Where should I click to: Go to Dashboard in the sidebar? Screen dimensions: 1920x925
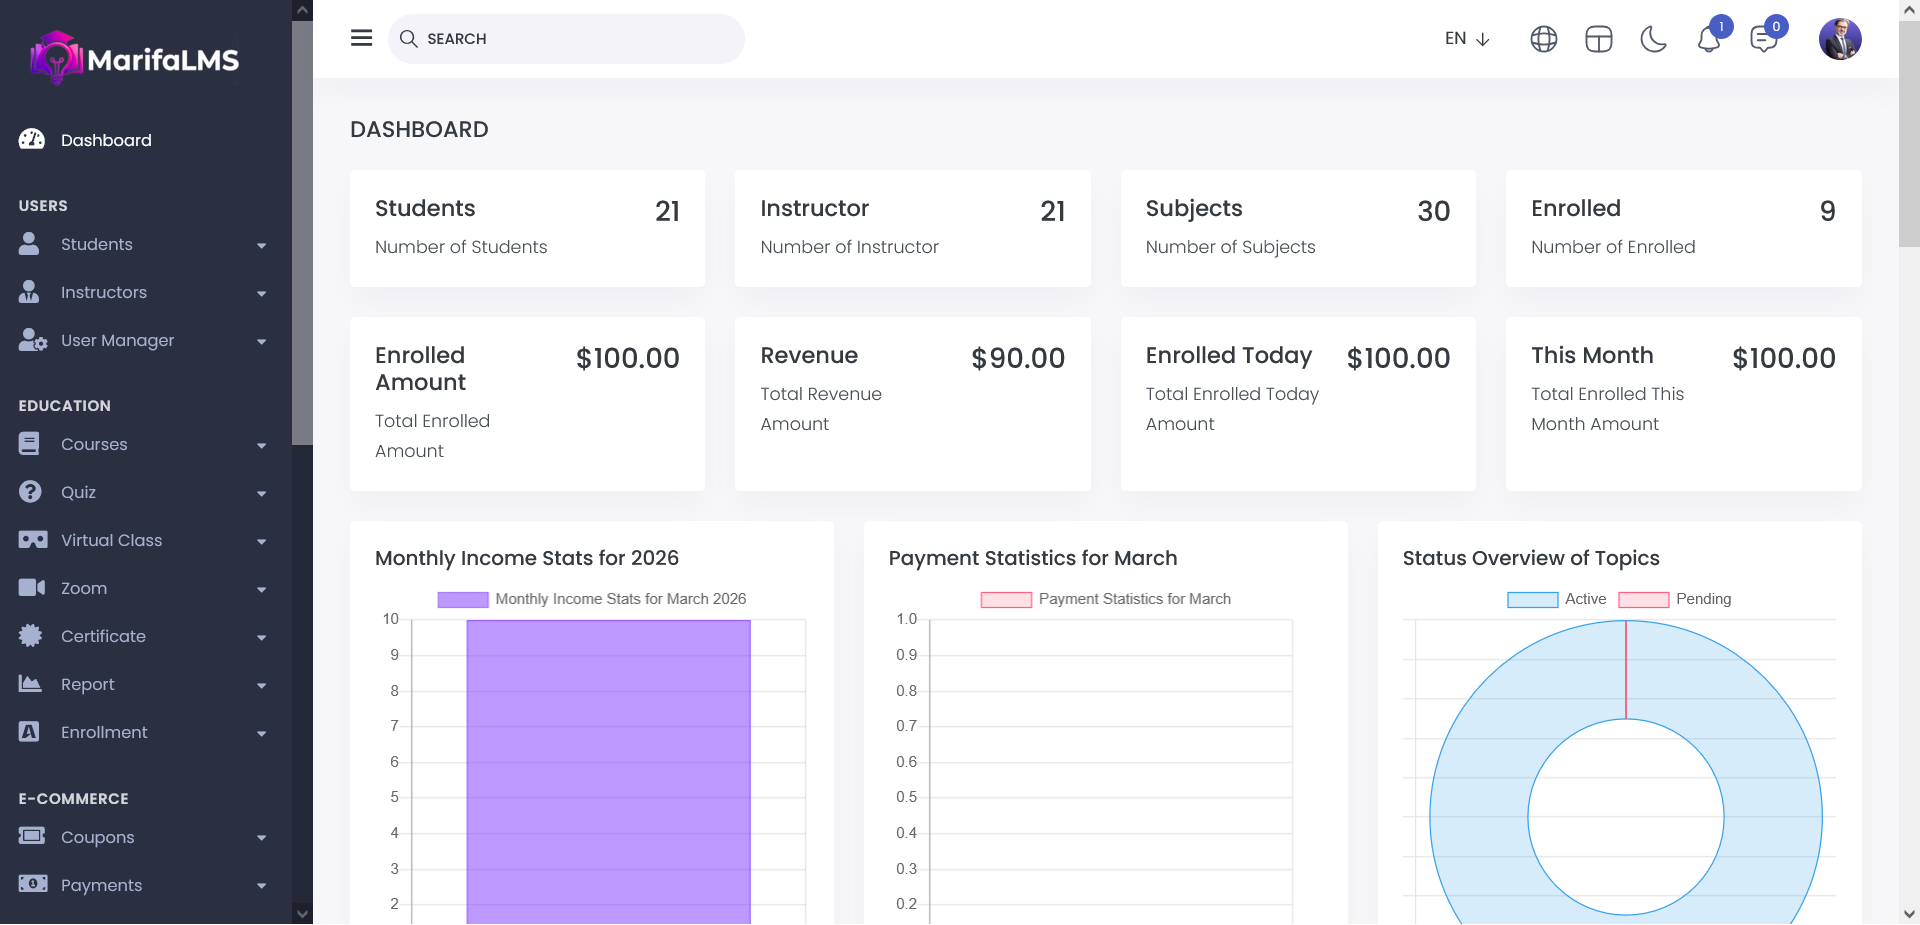click(106, 140)
